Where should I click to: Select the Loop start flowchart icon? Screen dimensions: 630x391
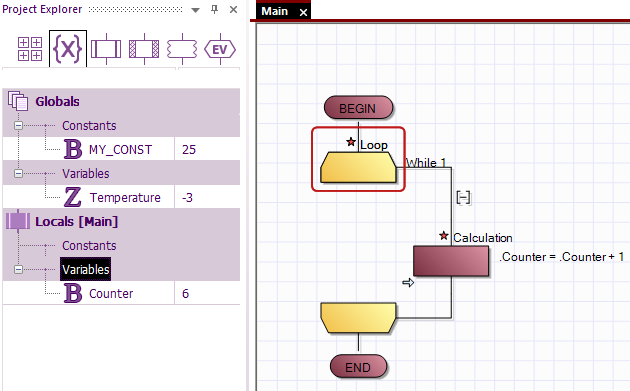click(358, 167)
